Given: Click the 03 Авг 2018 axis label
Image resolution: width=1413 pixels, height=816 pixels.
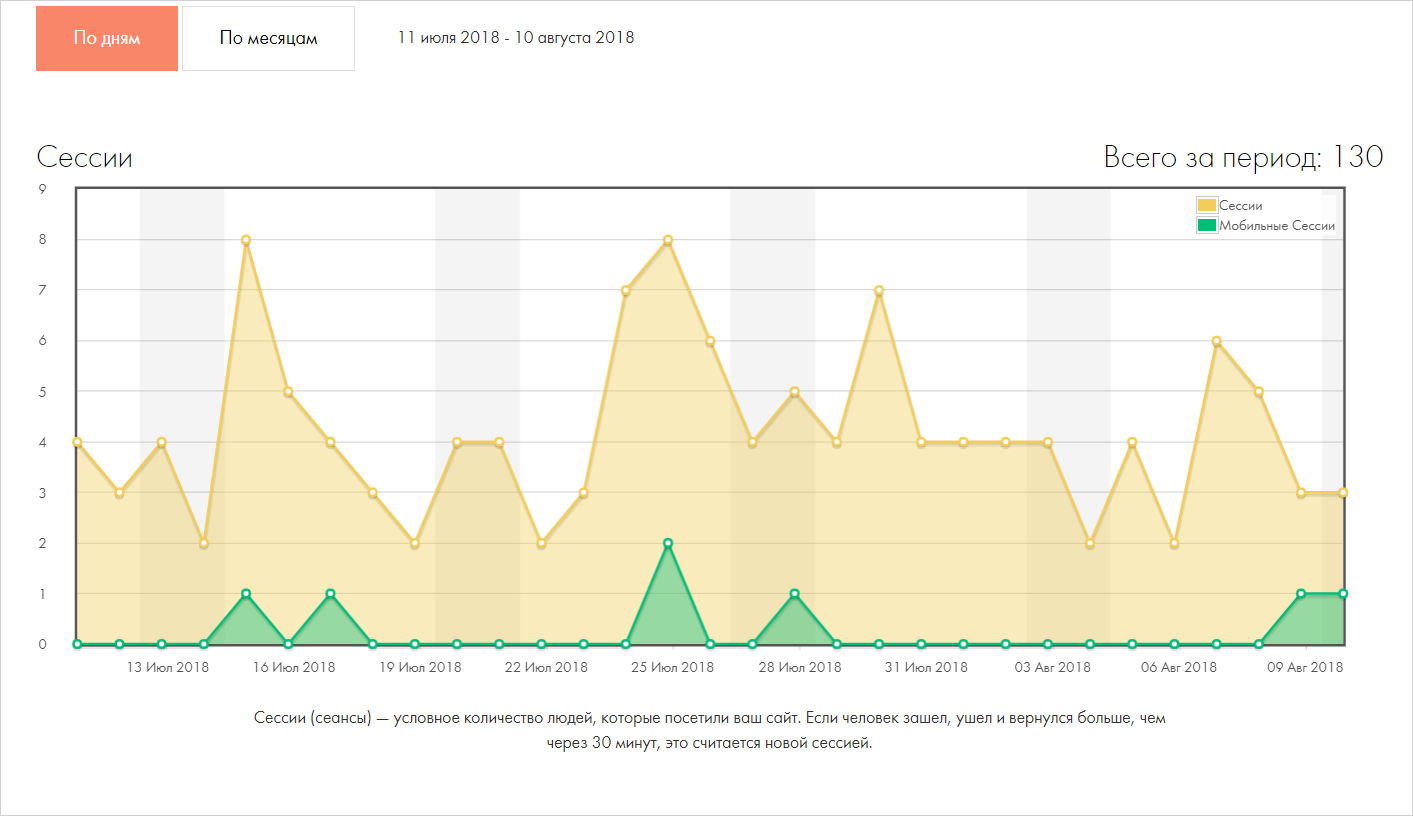Looking at the screenshot, I should (1053, 667).
